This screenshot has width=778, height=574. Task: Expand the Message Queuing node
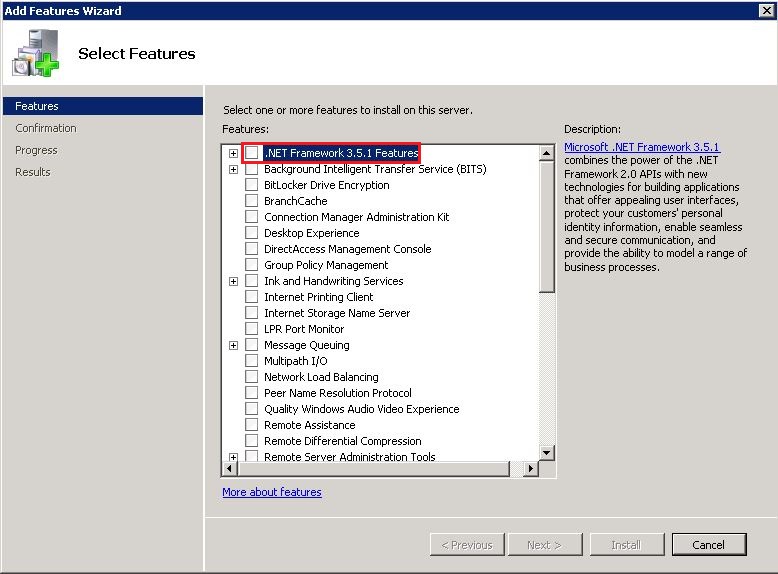click(233, 345)
